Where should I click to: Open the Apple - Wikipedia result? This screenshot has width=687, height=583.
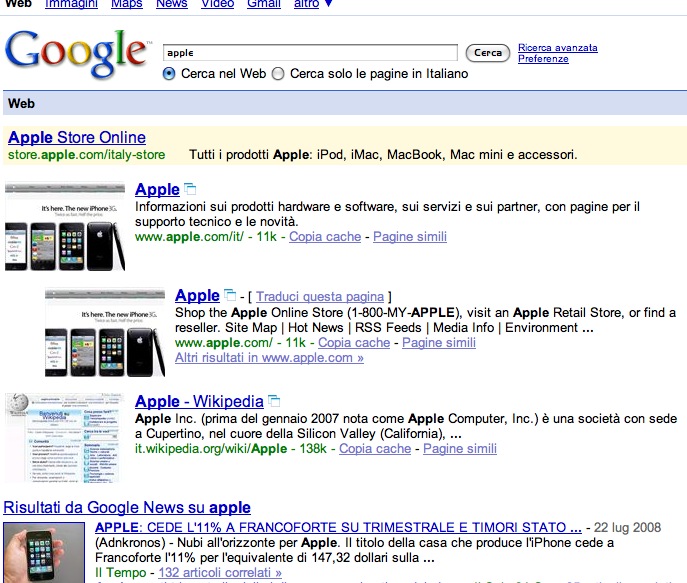coord(199,401)
